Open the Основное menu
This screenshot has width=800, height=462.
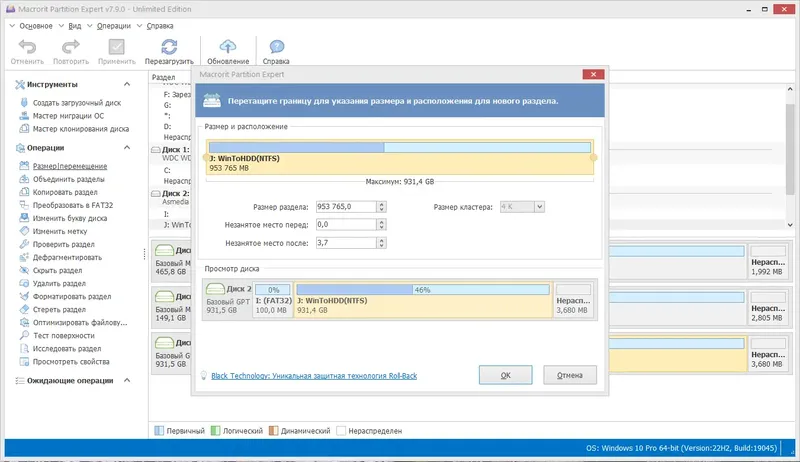[36, 25]
